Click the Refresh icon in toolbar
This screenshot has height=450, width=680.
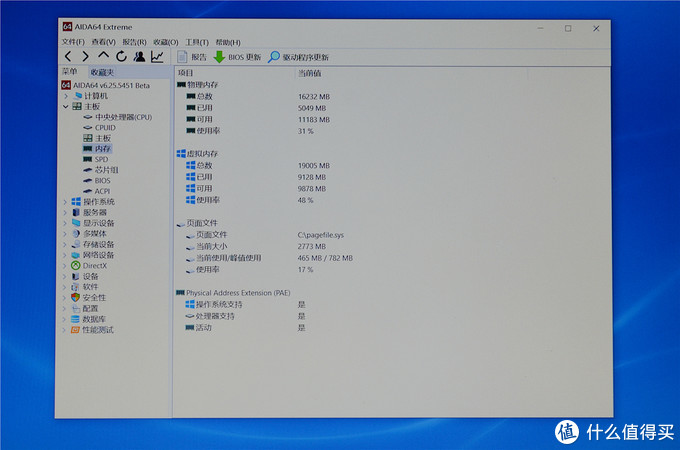click(121, 56)
